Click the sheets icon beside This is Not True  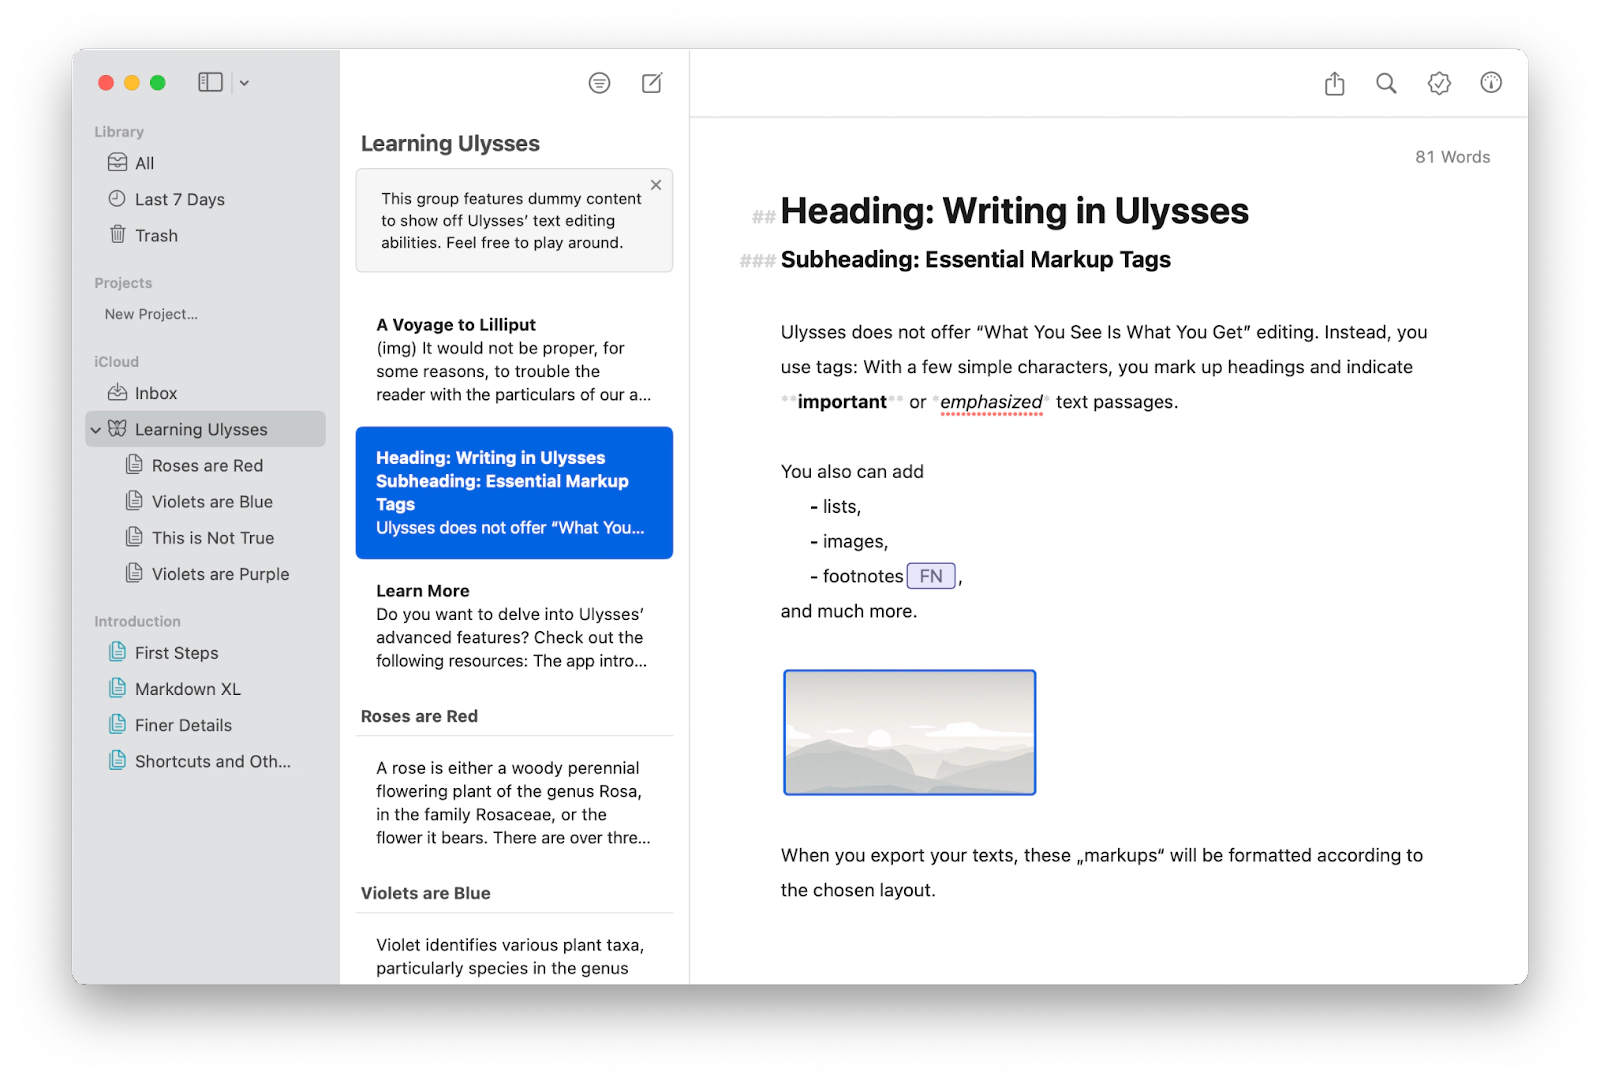tap(134, 536)
